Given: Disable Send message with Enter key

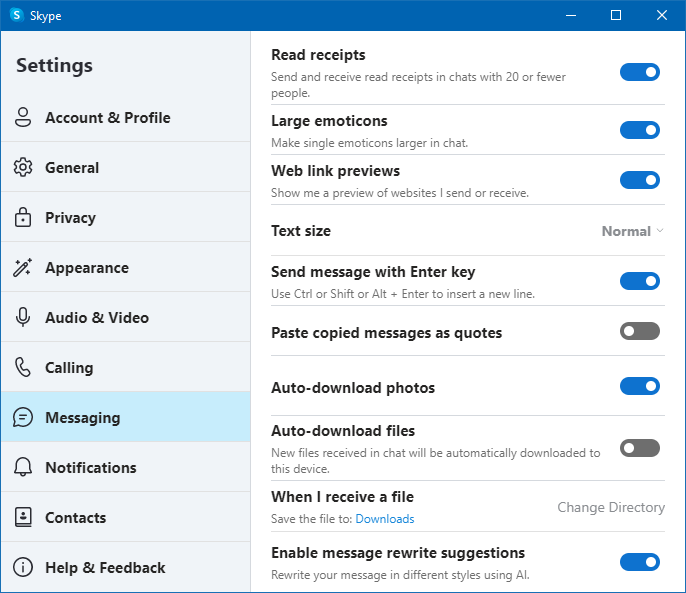Looking at the screenshot, I should coord(640,281).
